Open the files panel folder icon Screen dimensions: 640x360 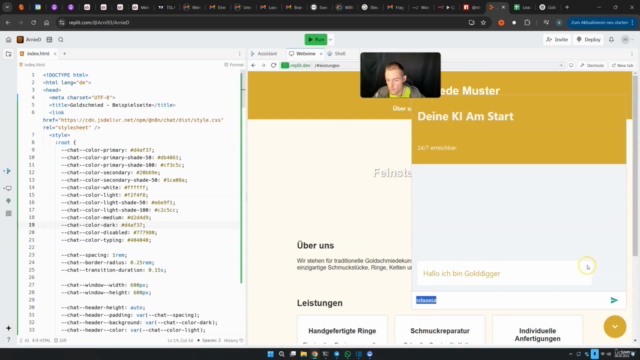pos(9,54)
